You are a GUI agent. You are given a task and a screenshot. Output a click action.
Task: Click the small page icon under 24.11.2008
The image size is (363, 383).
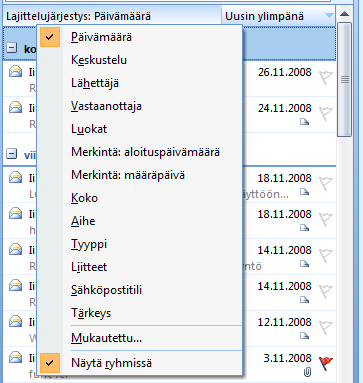pos(304,122)
